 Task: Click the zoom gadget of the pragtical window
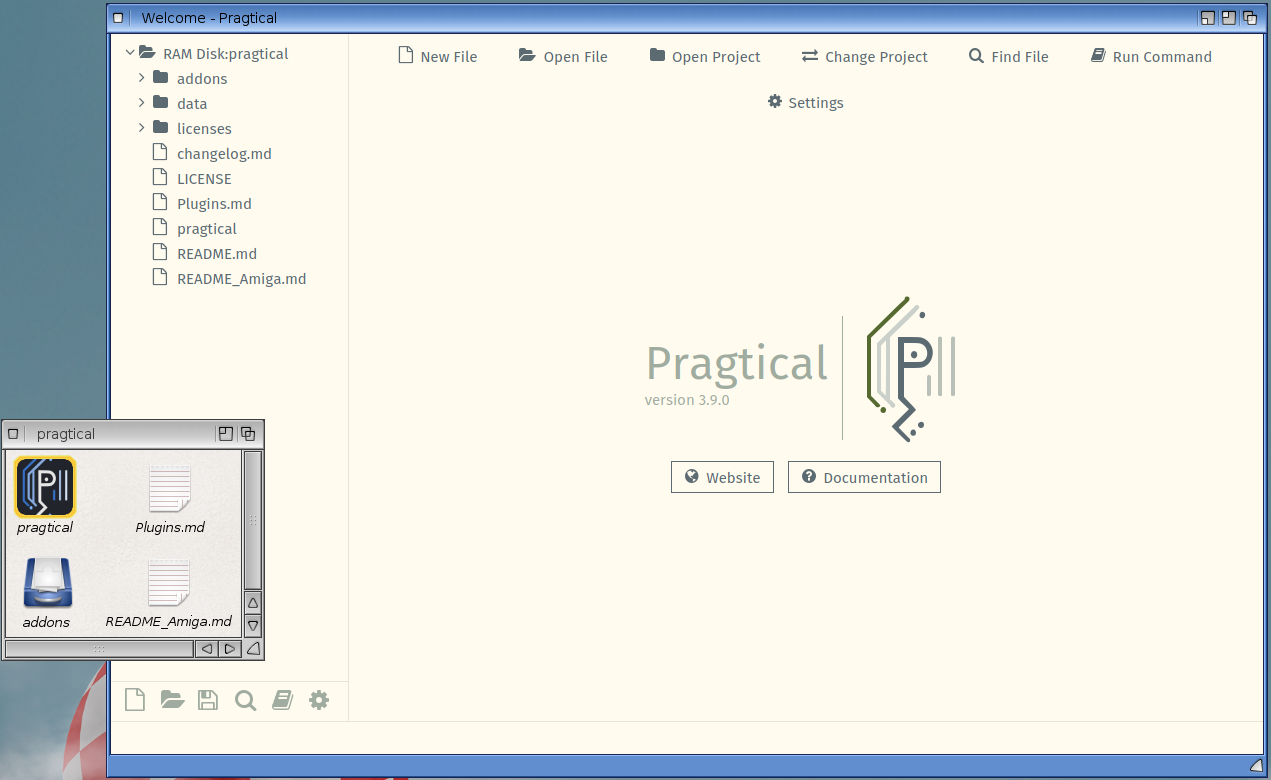[x=225, y=433]
